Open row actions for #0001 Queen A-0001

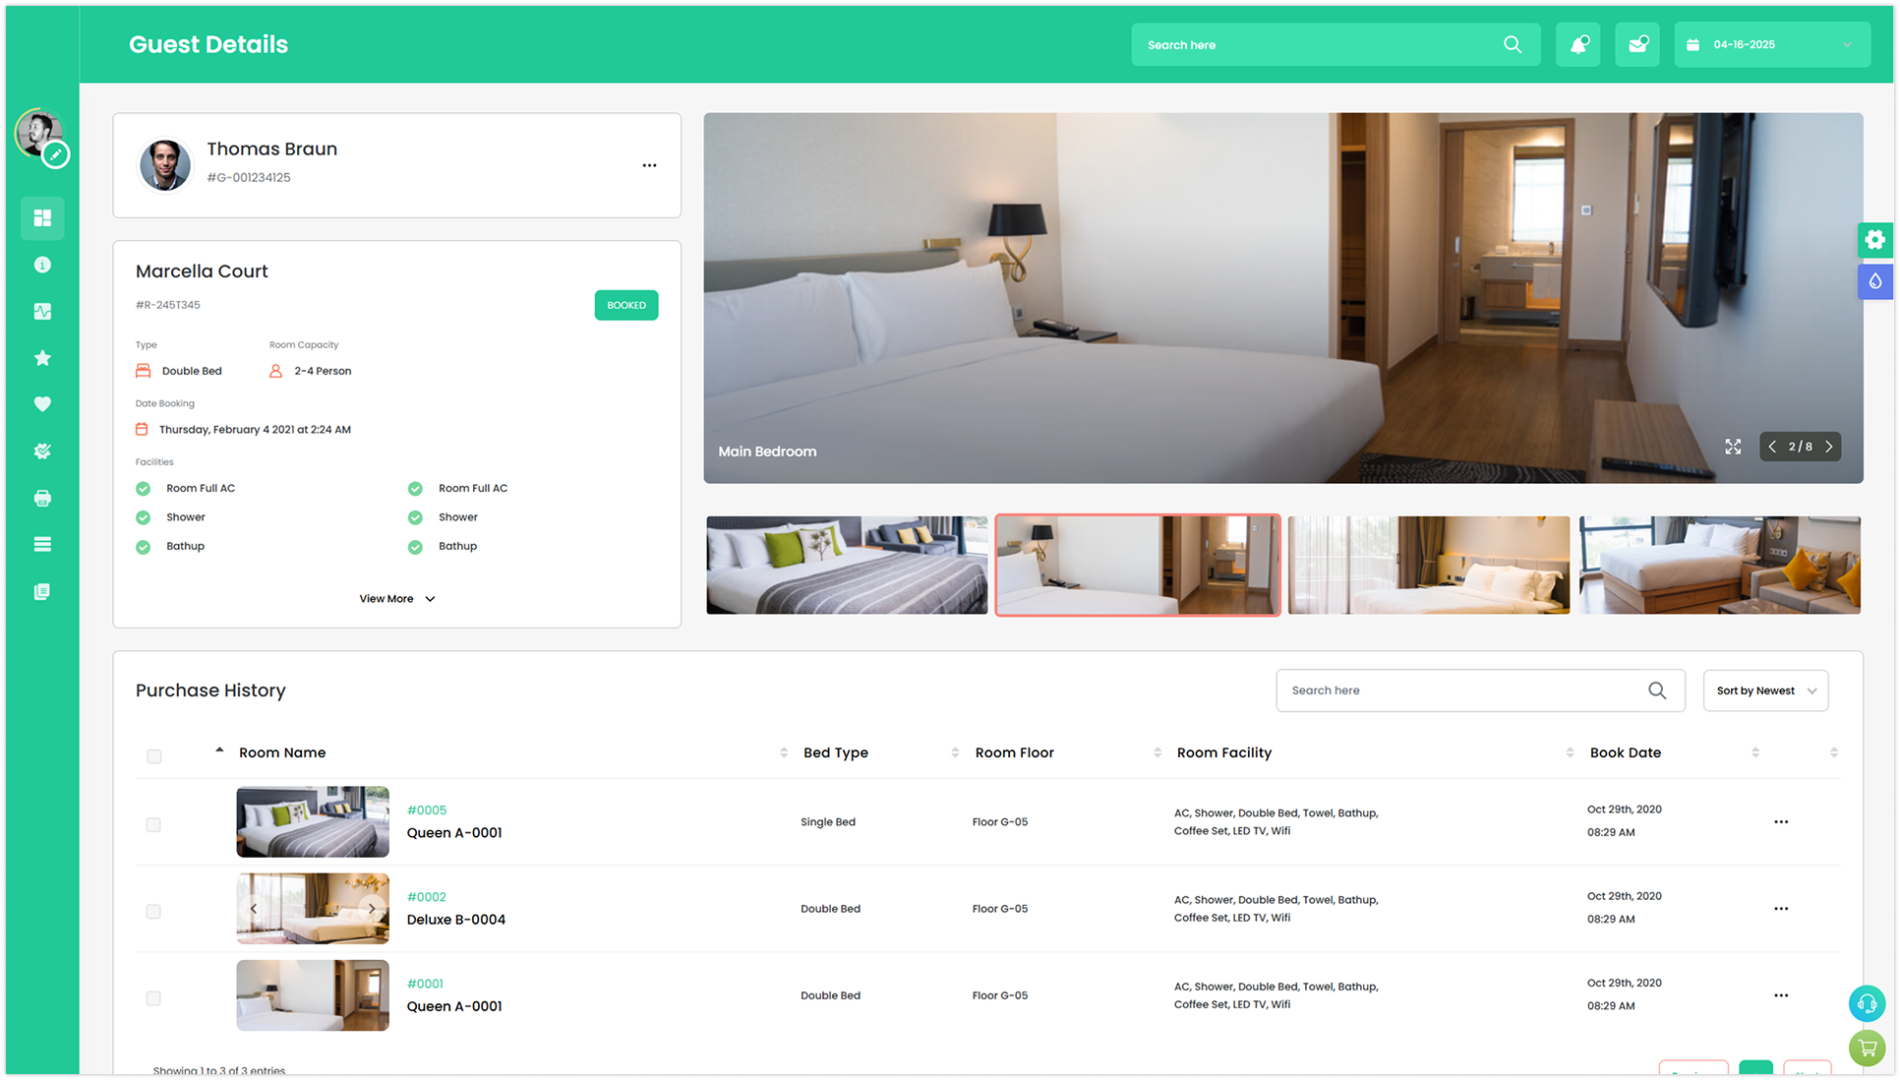(1781, 996)
